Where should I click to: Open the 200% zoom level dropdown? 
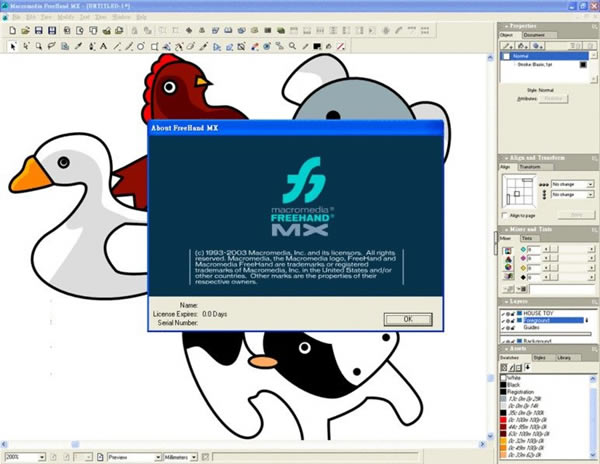[25, 457]
